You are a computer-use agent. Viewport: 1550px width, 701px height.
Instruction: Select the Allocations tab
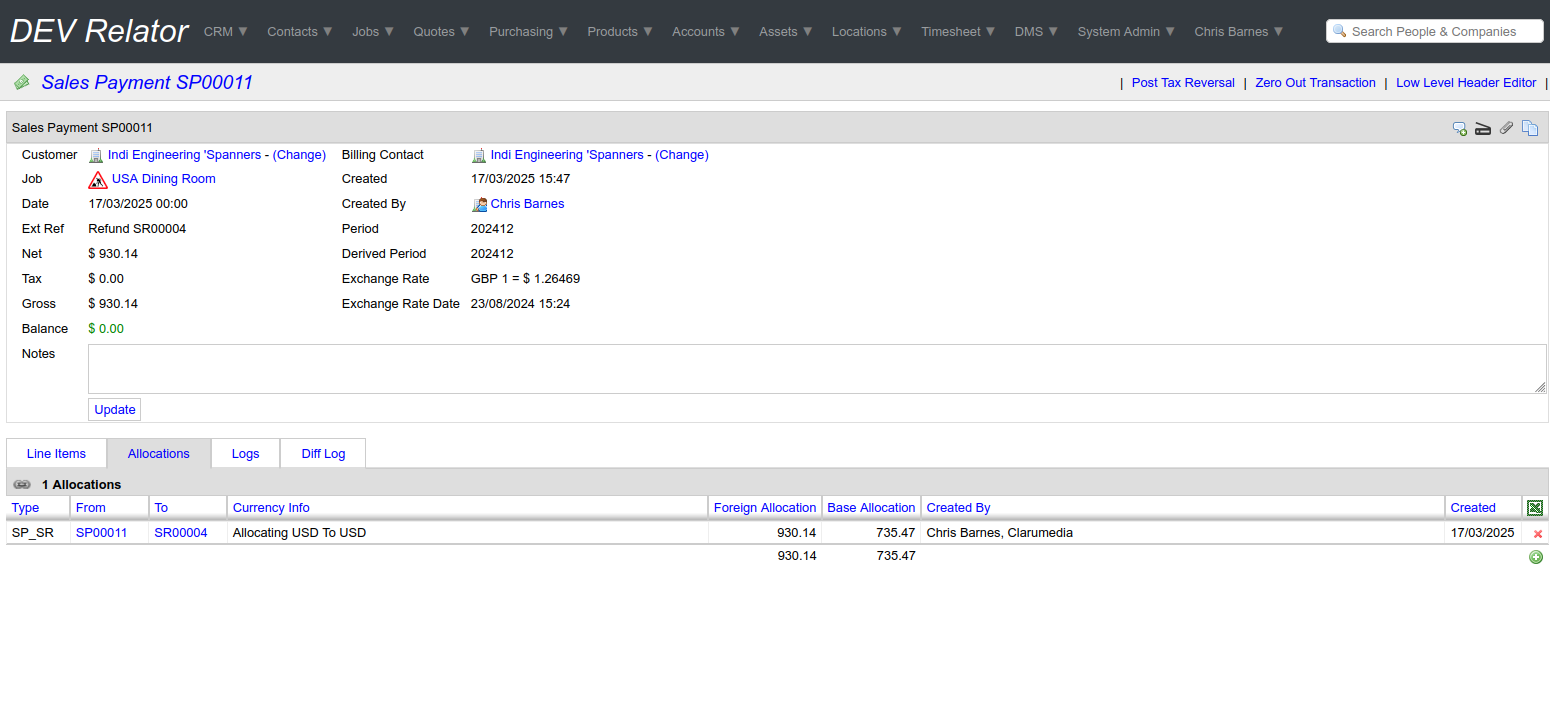click(159, 453)
